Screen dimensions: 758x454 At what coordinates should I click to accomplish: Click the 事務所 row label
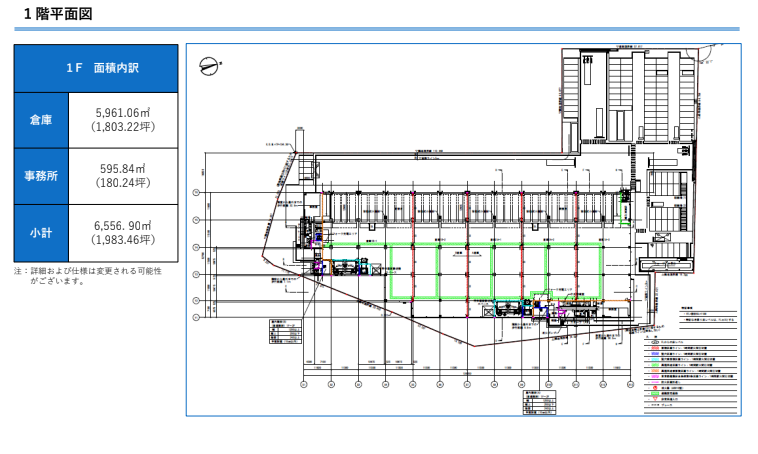[x=41, y=176]
